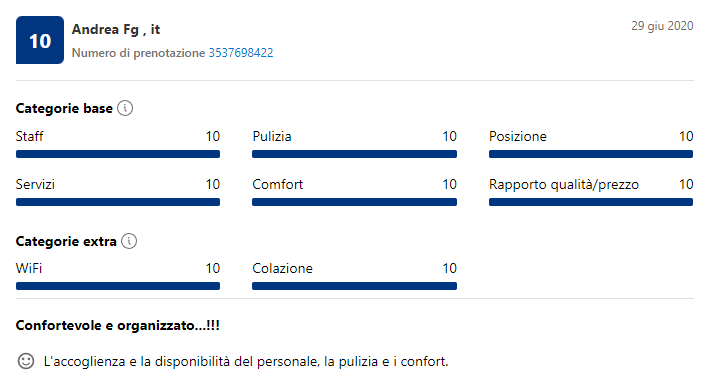This screenshot has height=373, width=711.
Task: Click the Categorie base heading
Action: point(64,108)
